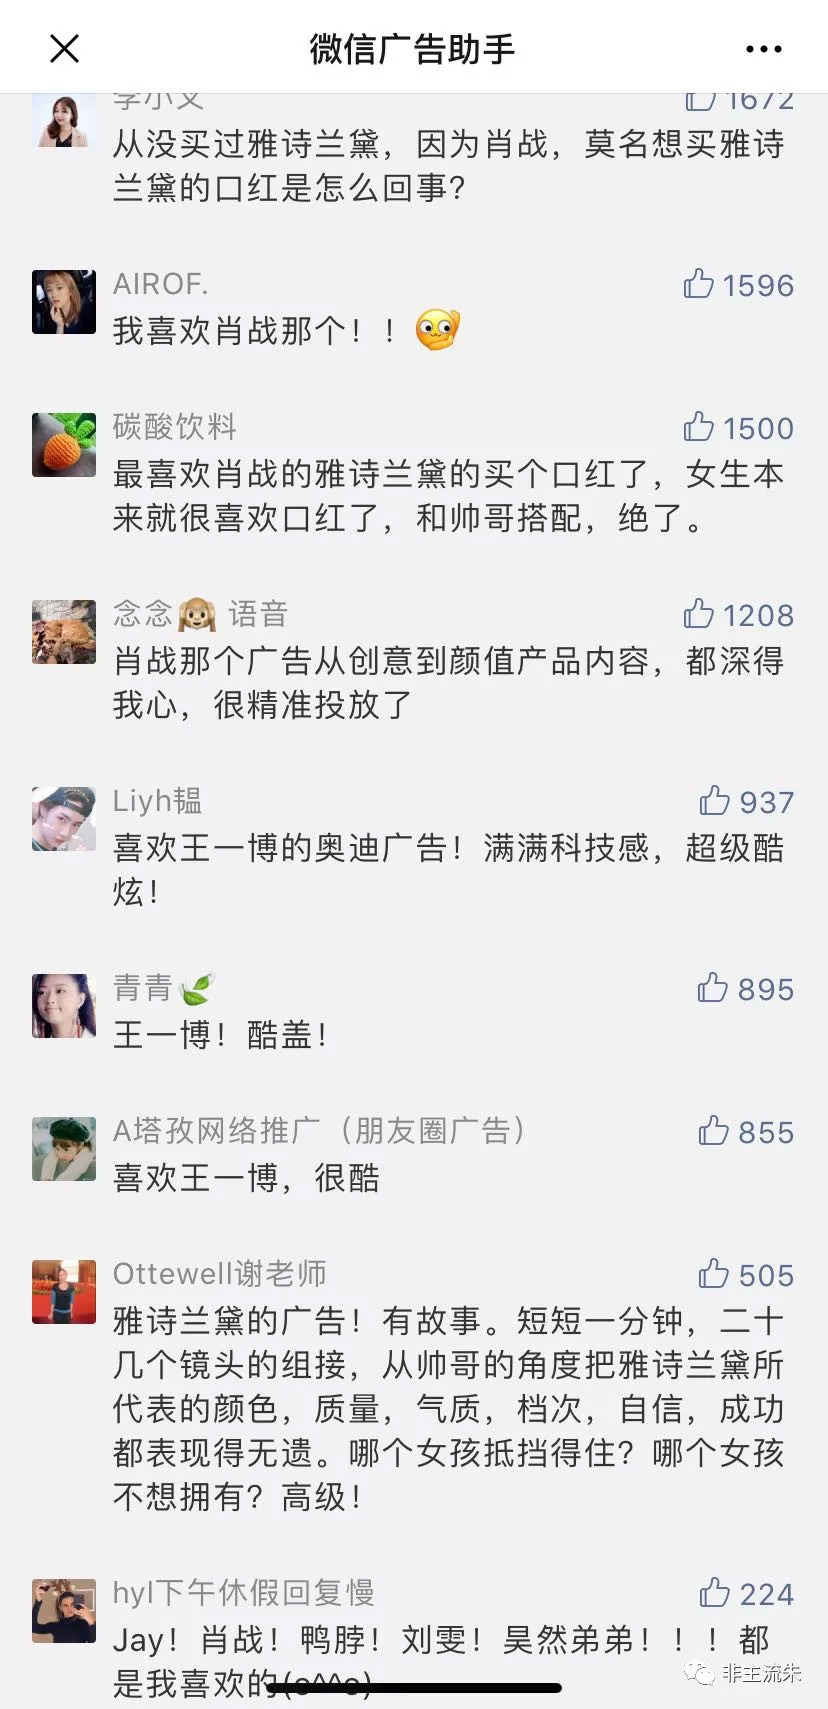Tap the like icon on Liyh韫's comment
828x1709 pixels.
[x=714, y=802]
